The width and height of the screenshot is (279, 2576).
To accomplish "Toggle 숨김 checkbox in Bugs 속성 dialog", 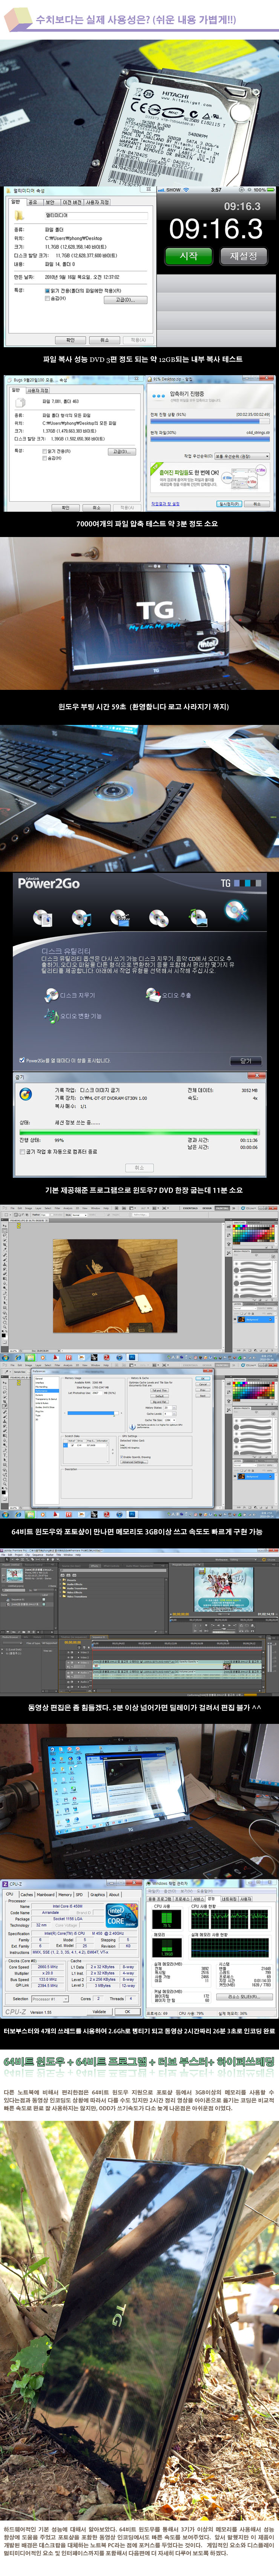I will [44, 458].
